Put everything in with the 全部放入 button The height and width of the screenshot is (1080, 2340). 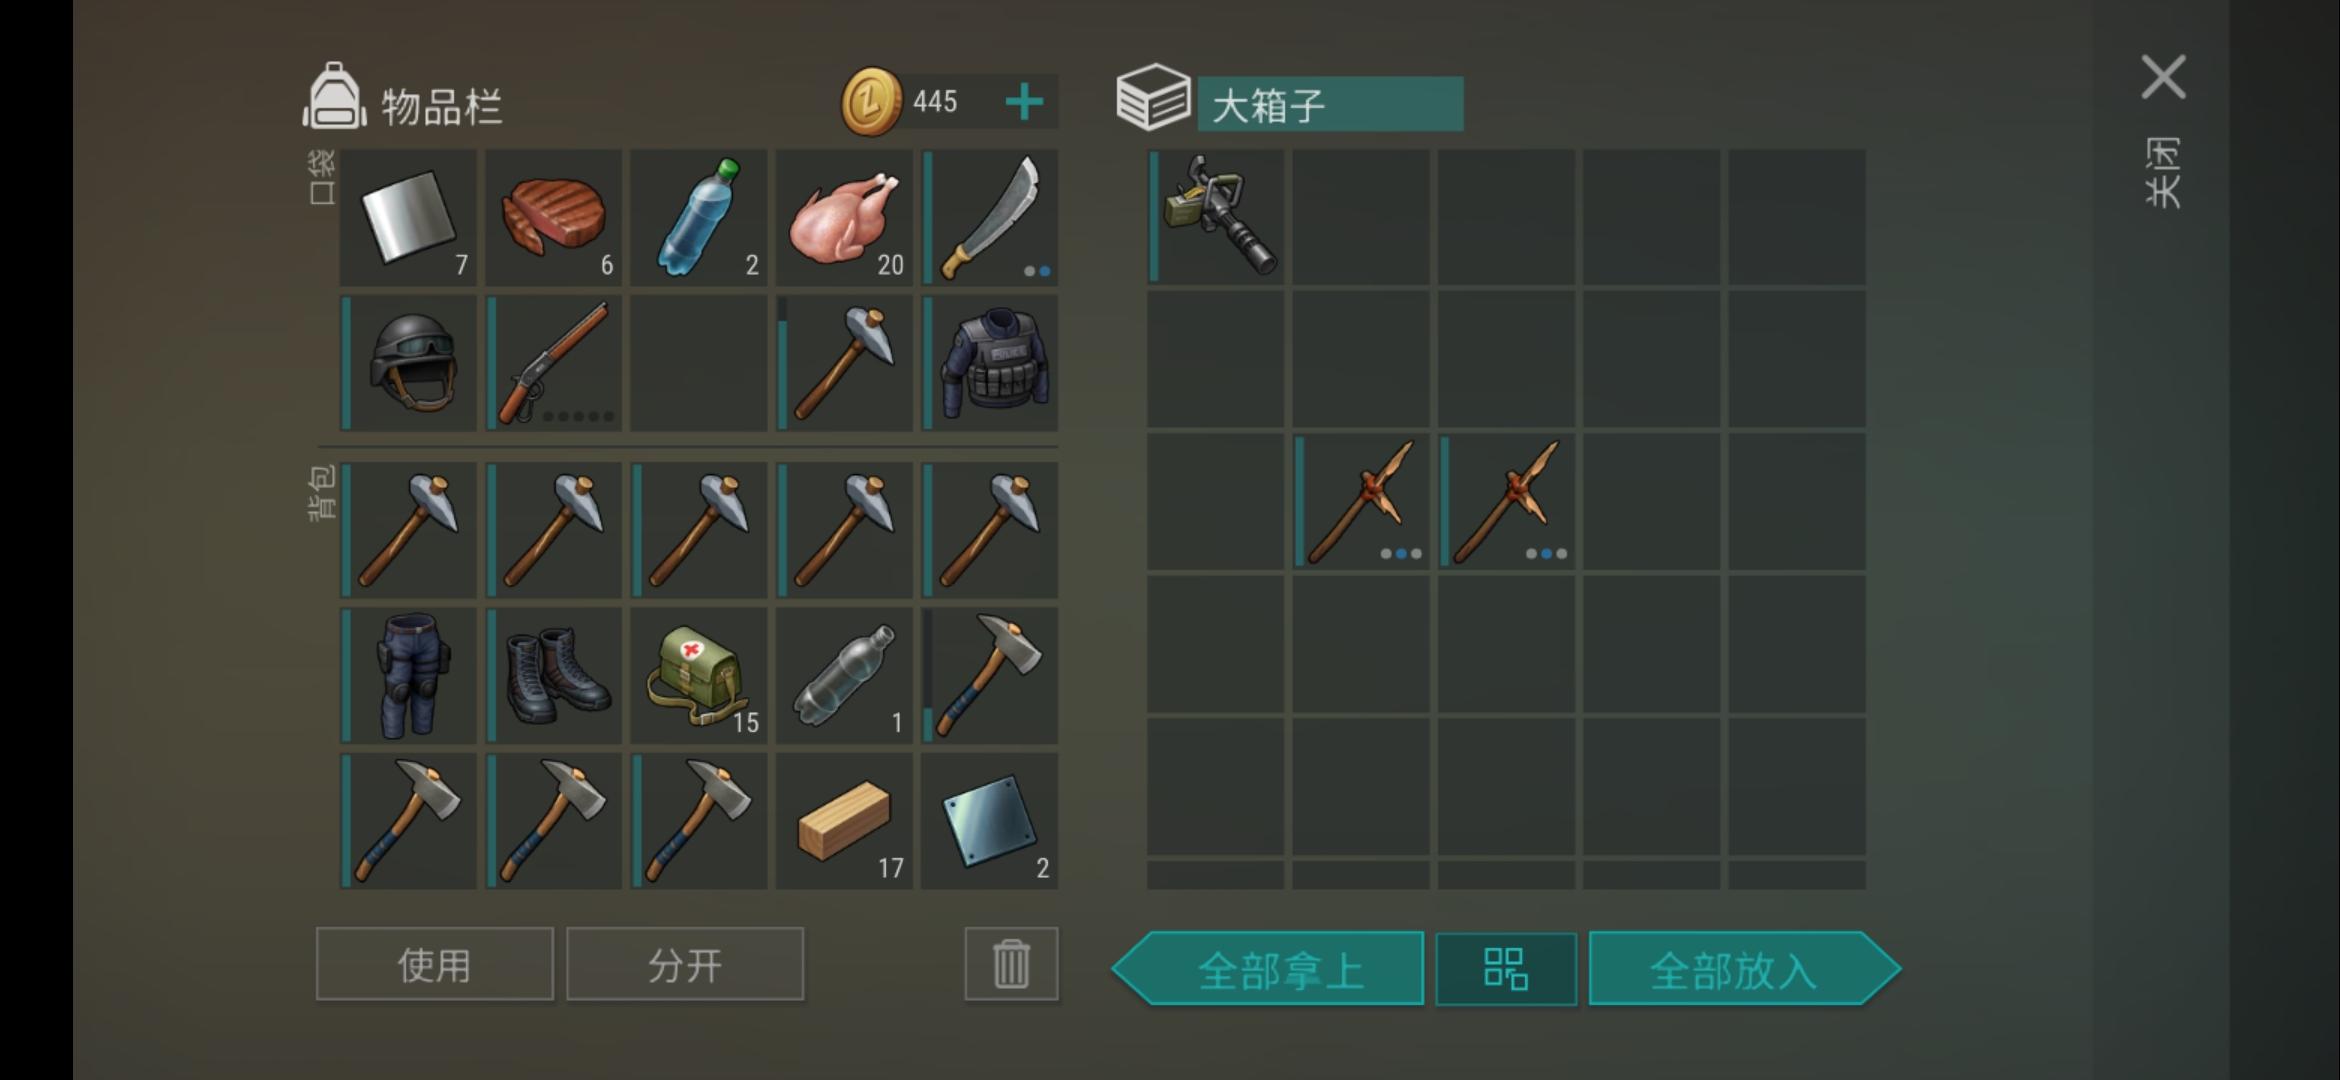tap(1745, 968)
